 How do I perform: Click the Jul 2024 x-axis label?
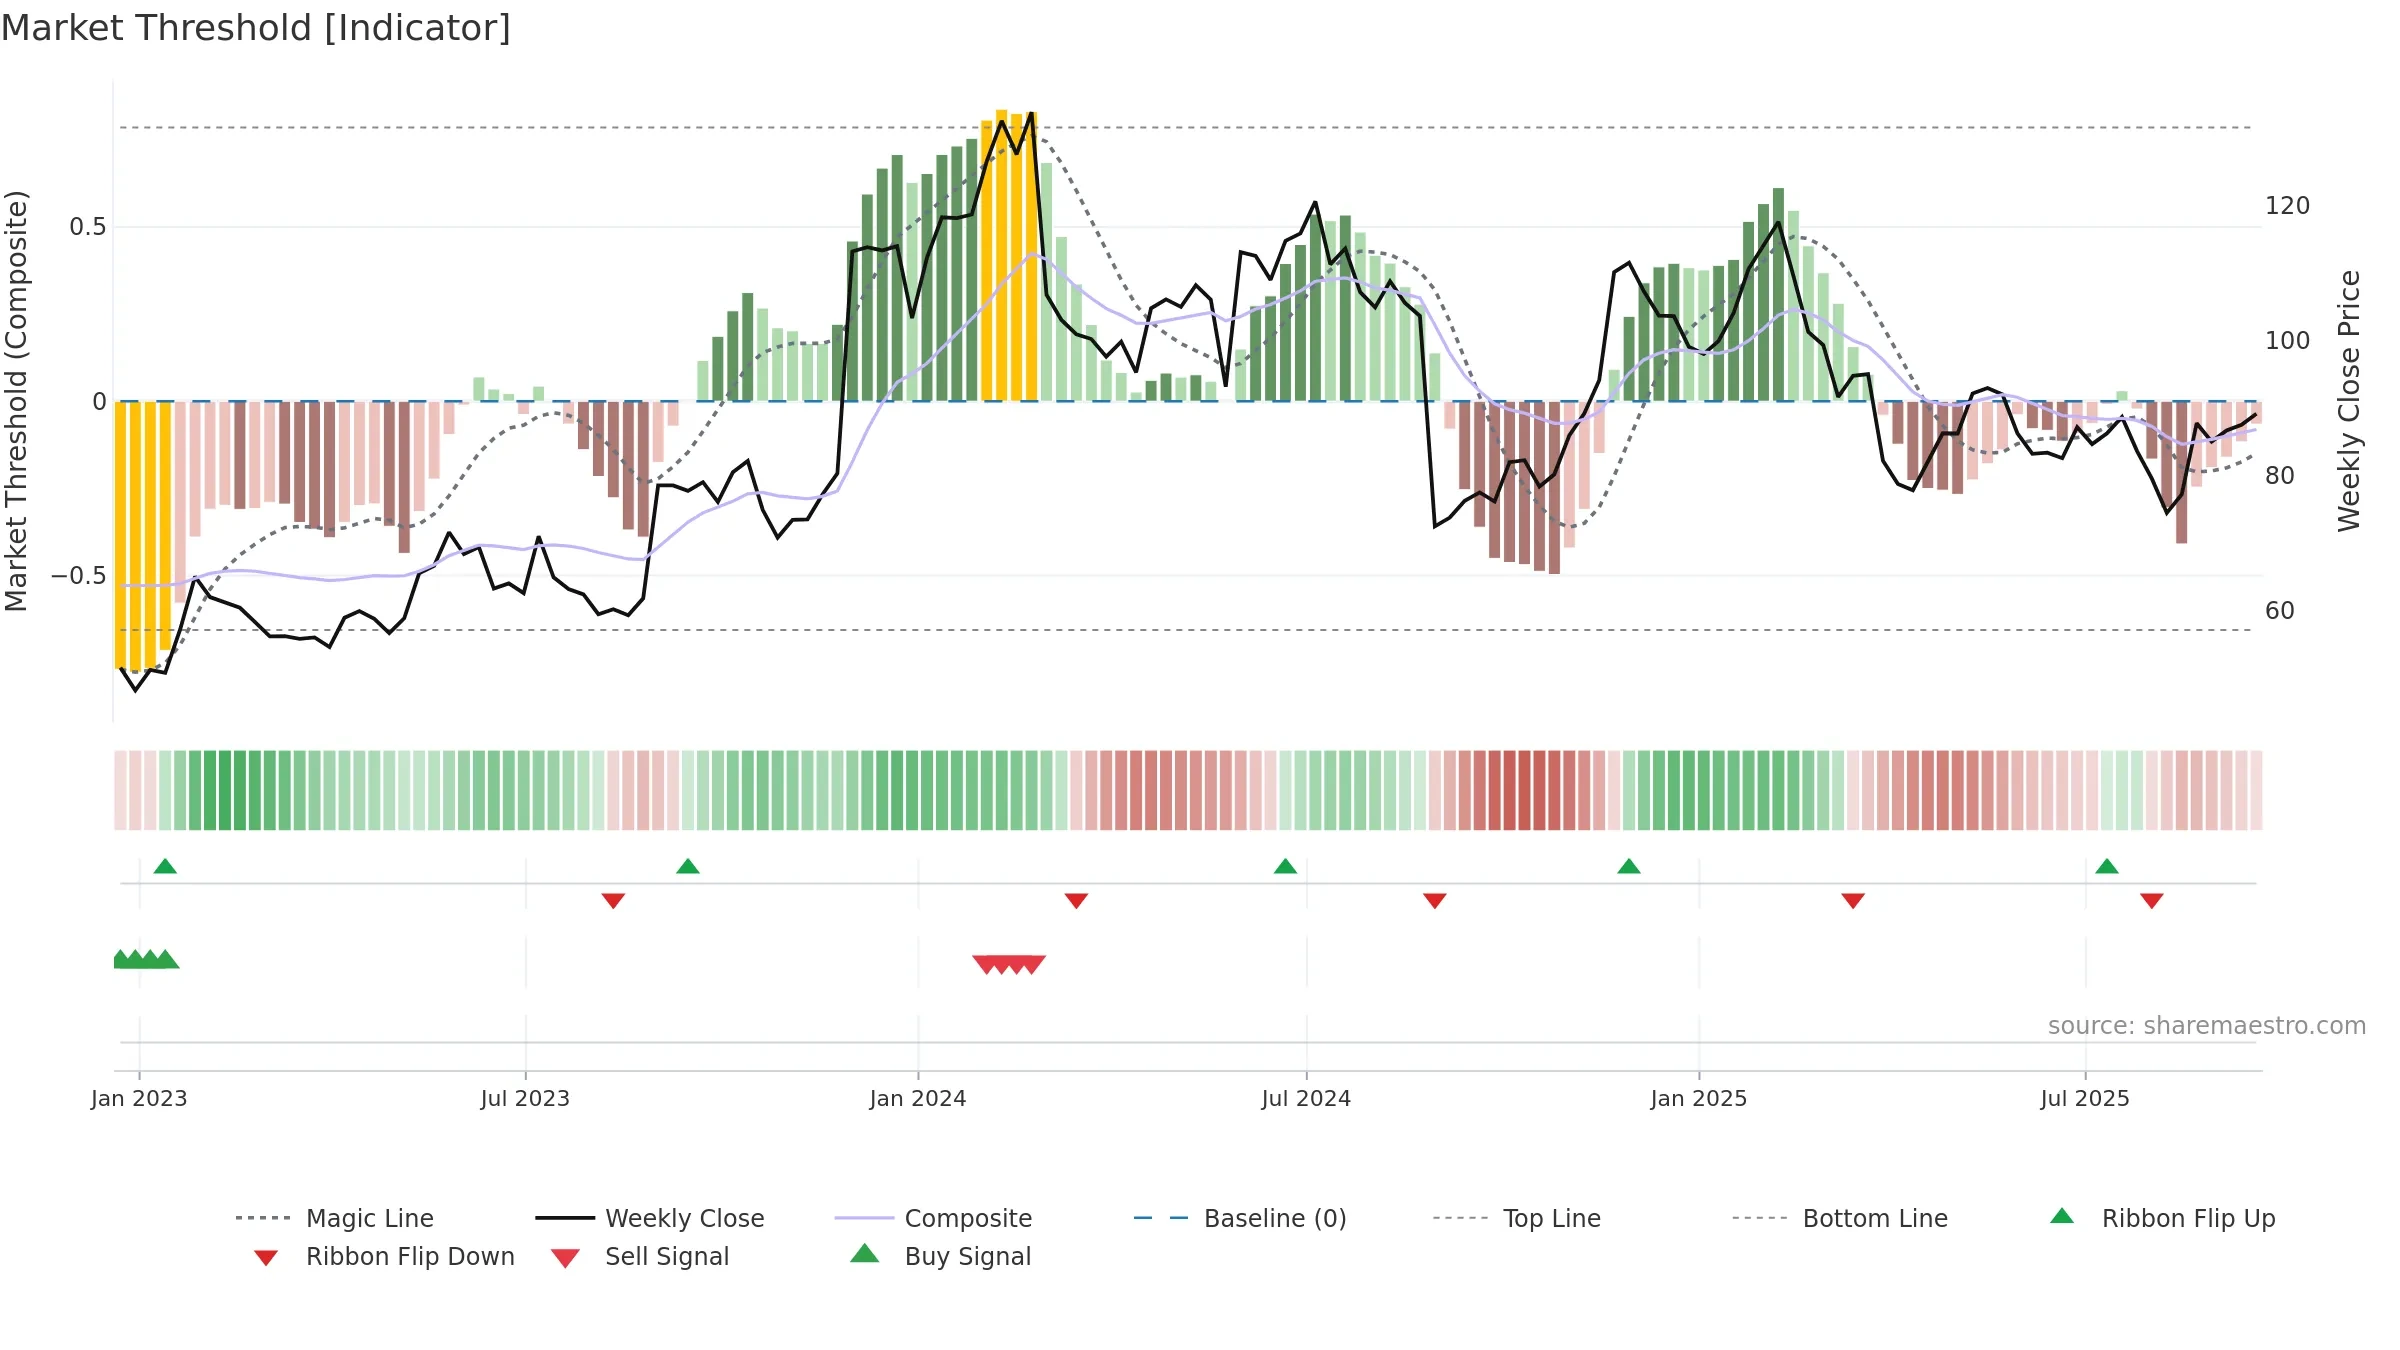click(x=1306, y=1098)
